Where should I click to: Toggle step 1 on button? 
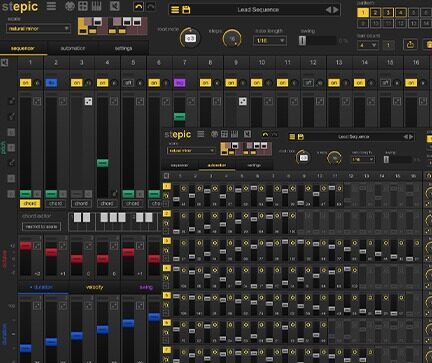pos(26,83)
